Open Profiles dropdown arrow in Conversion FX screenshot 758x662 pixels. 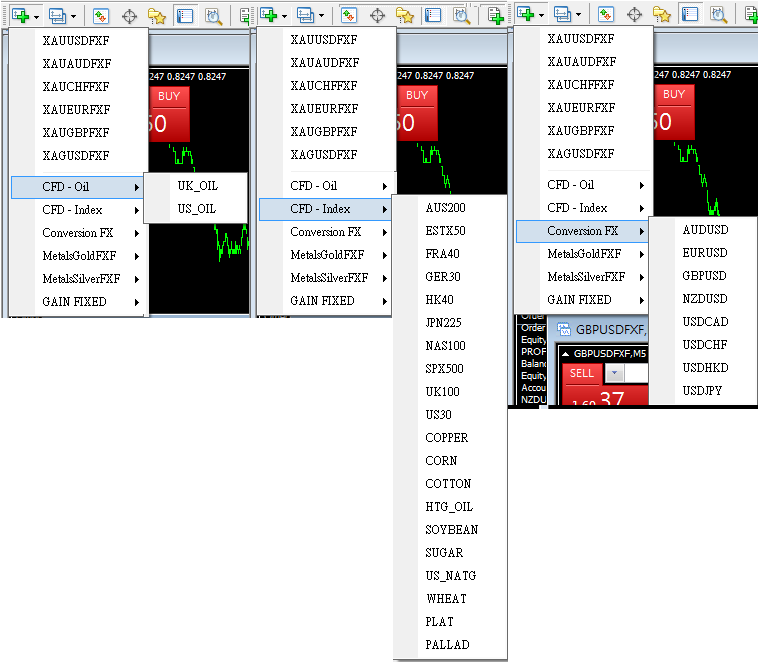click(x=578, y=15)
